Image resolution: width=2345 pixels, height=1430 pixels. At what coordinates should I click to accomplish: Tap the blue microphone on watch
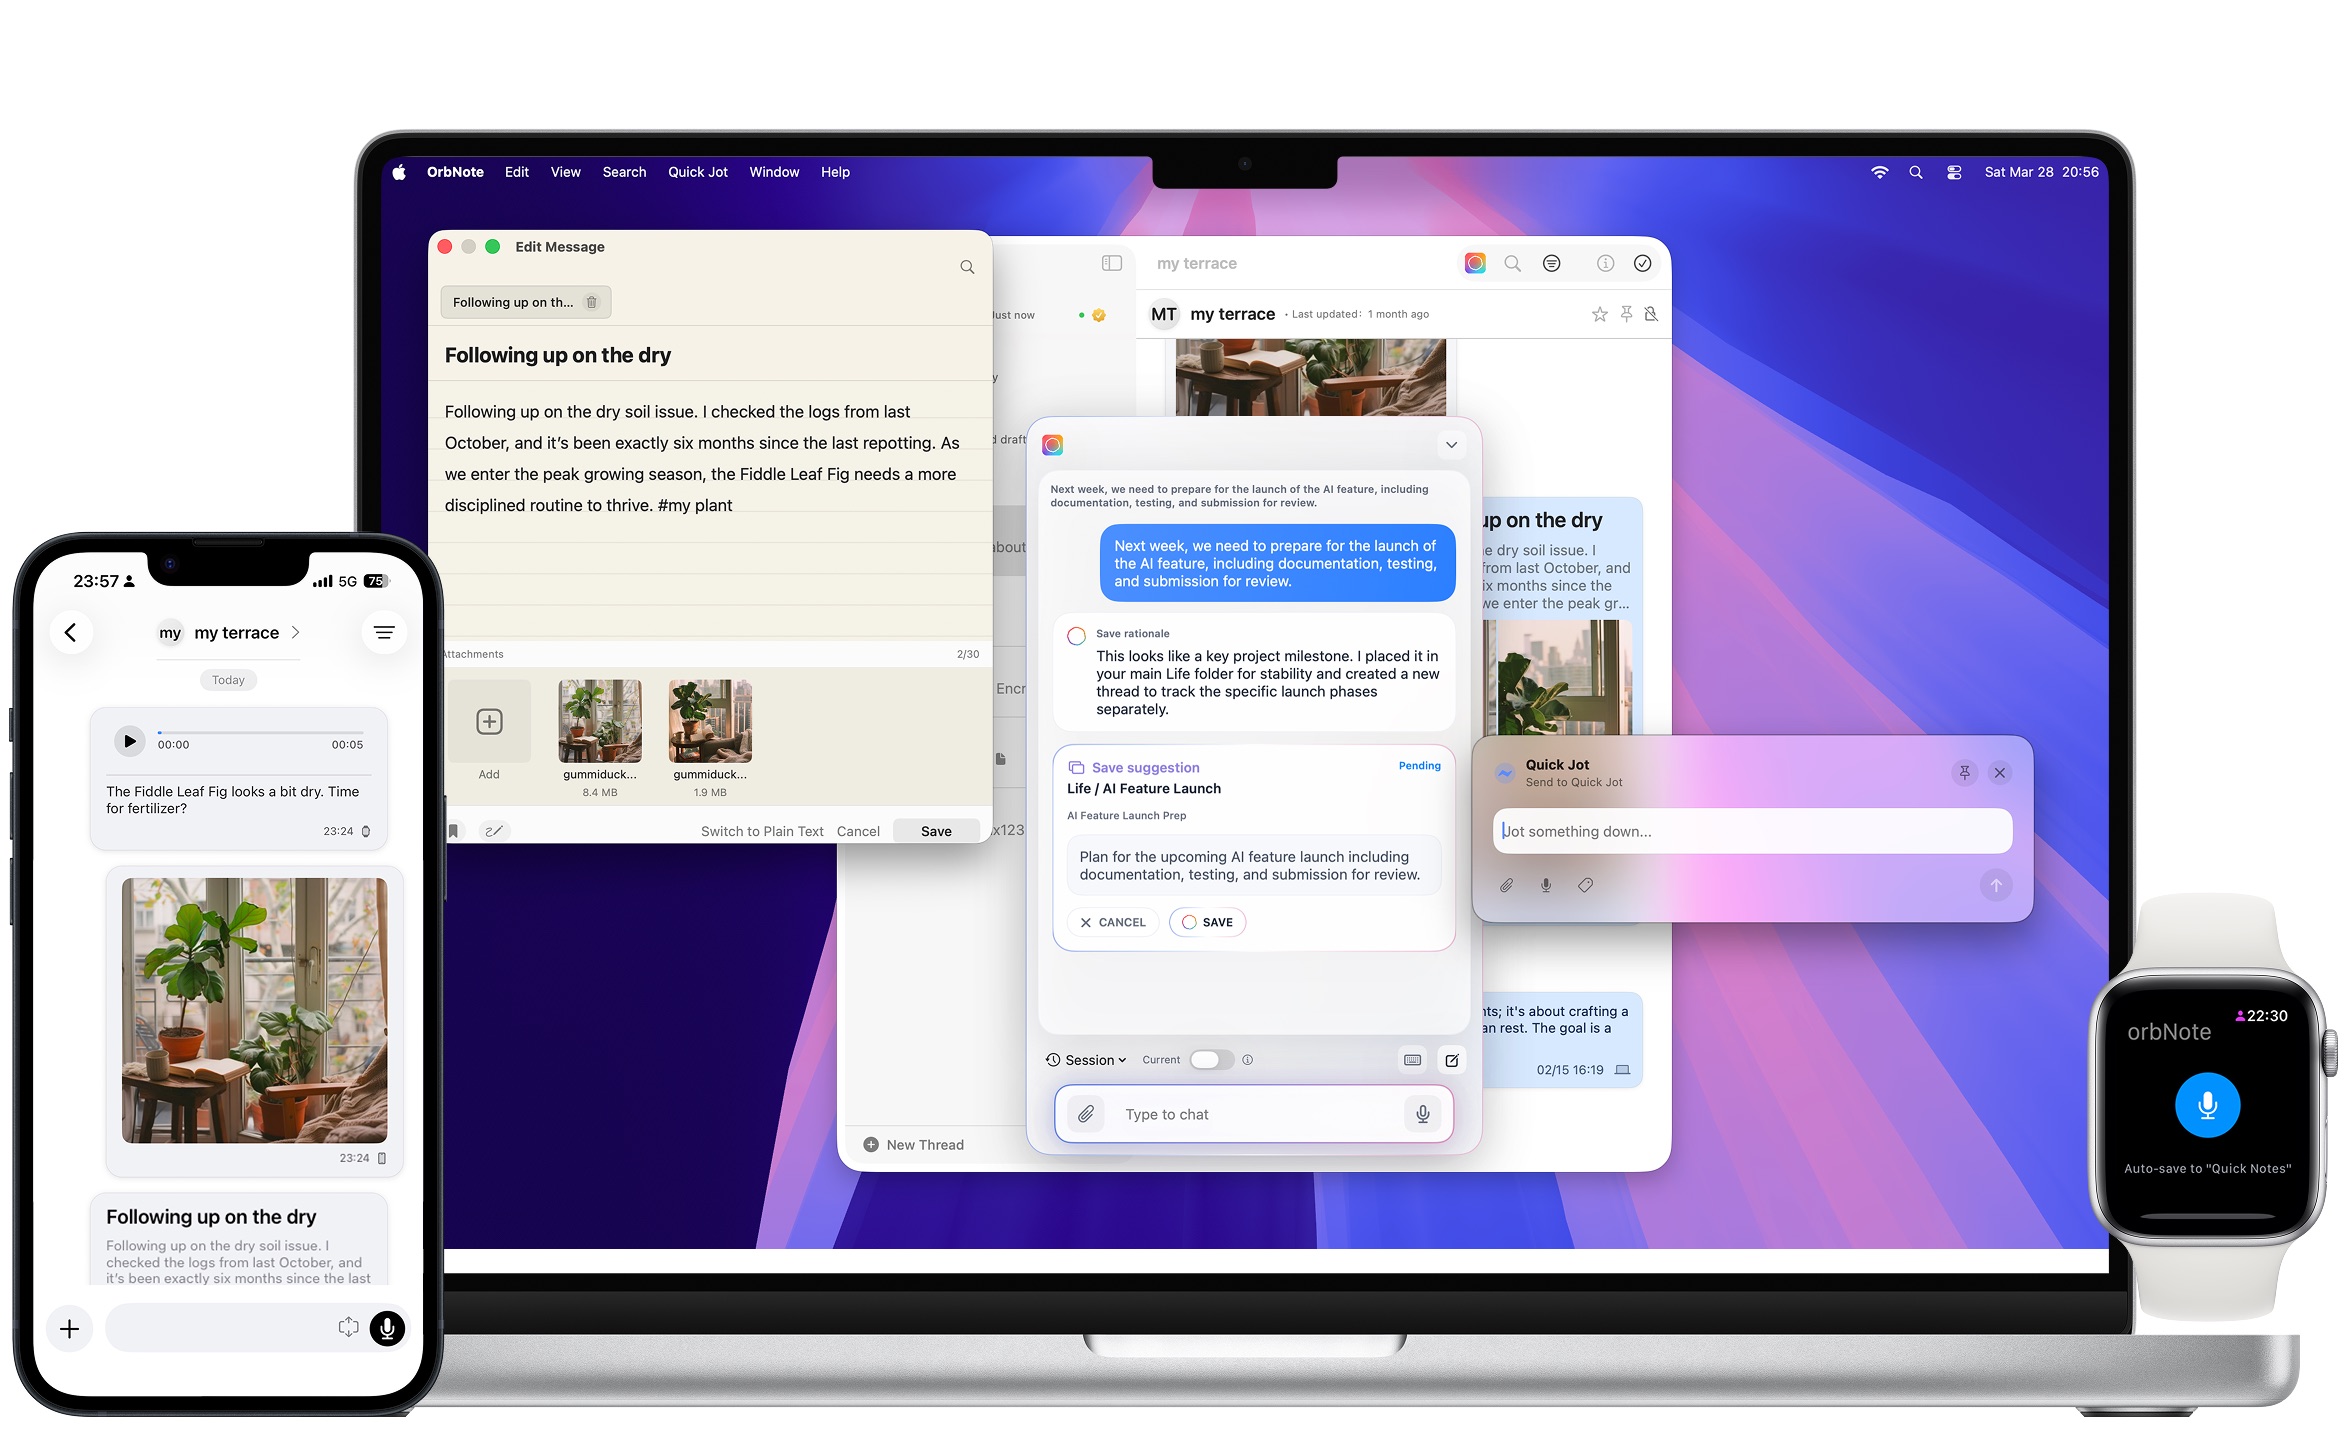click(2207, 1105)
